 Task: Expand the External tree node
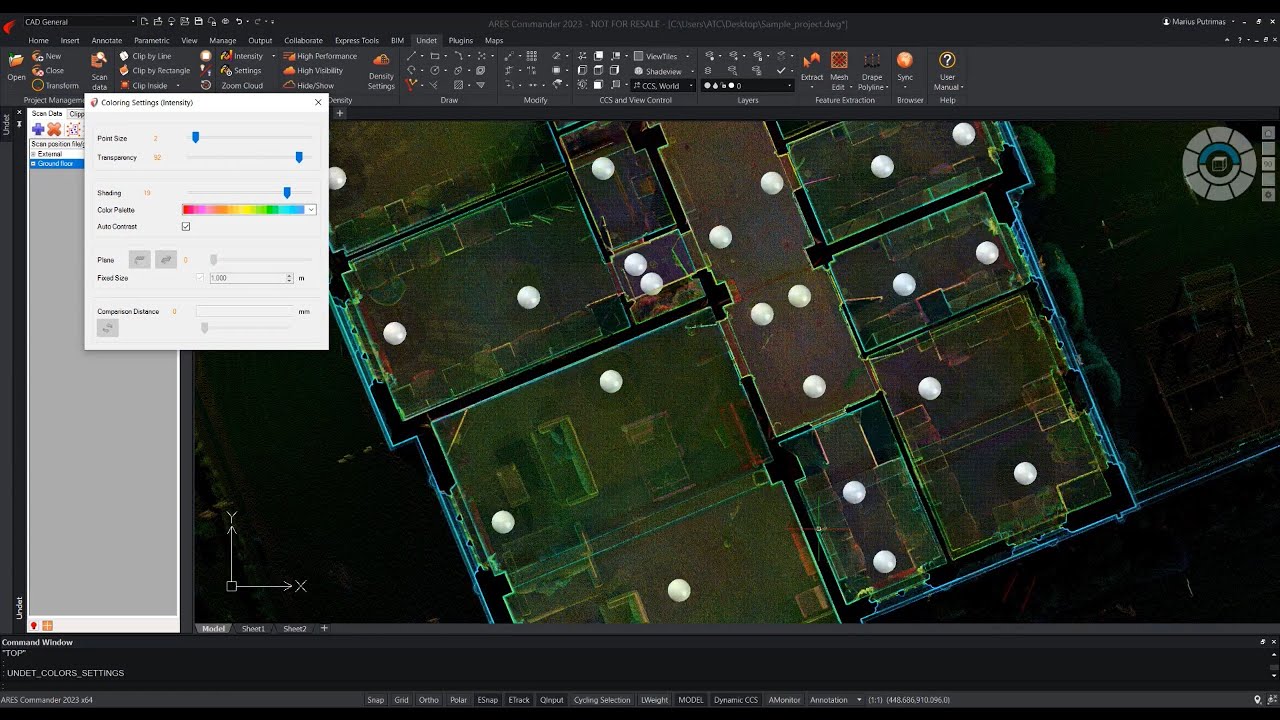(33, 154)
